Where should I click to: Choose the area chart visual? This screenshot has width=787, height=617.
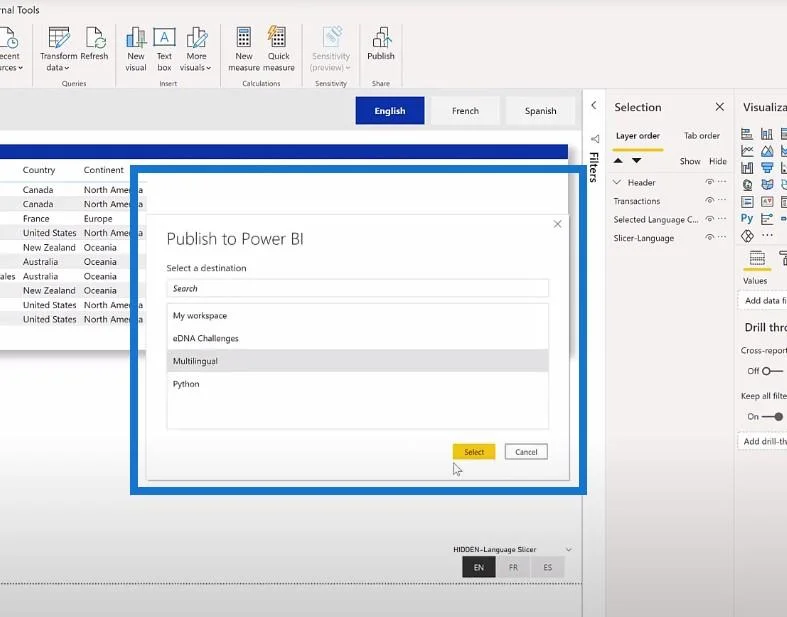pyautogui.click(x=767, y=151)
